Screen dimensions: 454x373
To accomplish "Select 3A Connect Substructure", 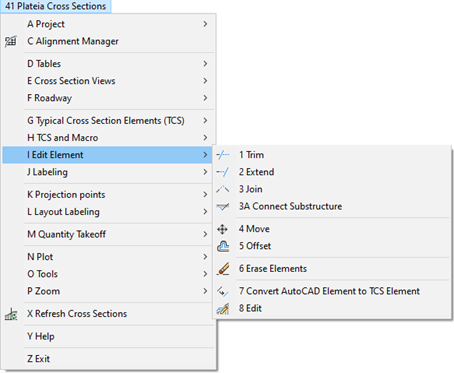I will tap(332, 207).
